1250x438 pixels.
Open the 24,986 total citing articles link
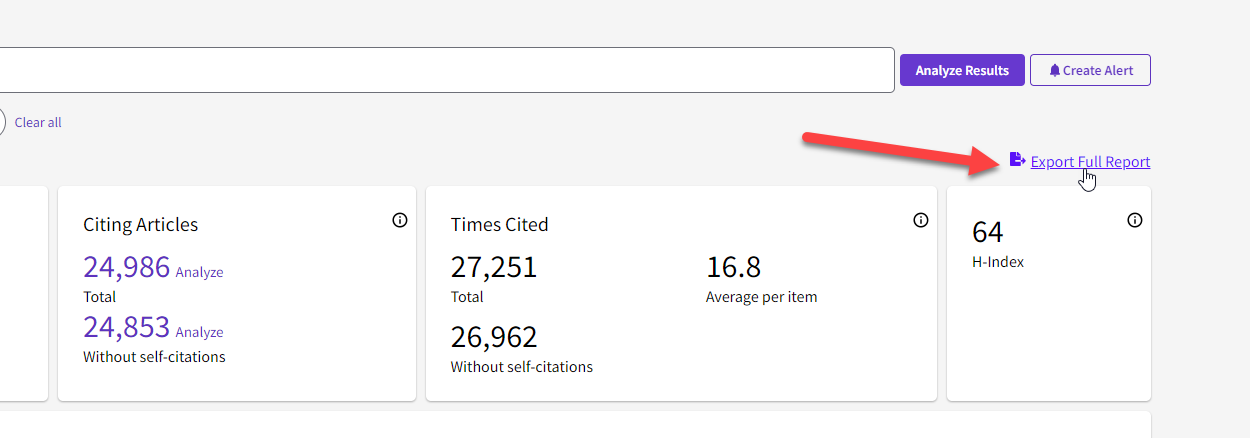[126, 266]
